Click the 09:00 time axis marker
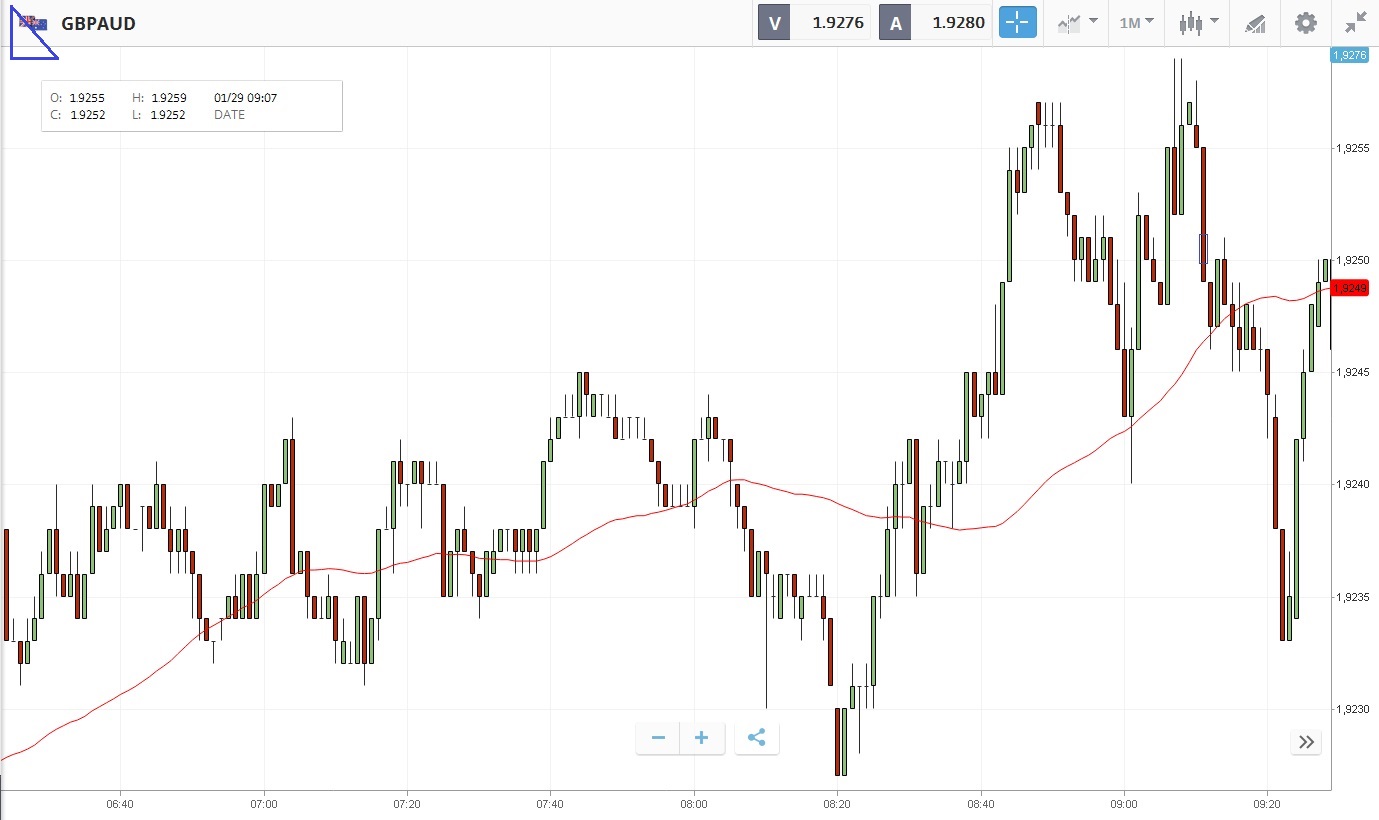1379x820 pixels. 1124,804
